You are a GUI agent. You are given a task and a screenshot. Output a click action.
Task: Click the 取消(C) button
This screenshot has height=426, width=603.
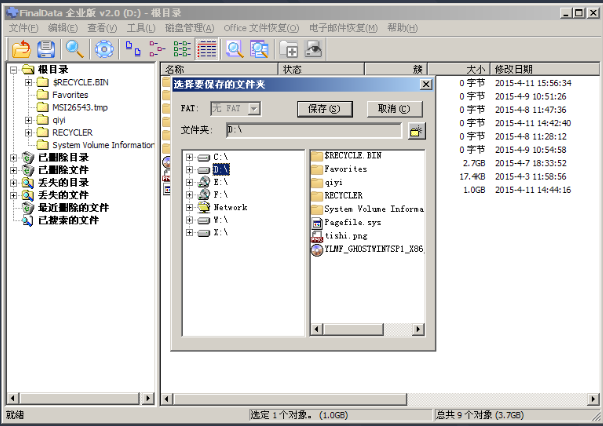point(395,109)
